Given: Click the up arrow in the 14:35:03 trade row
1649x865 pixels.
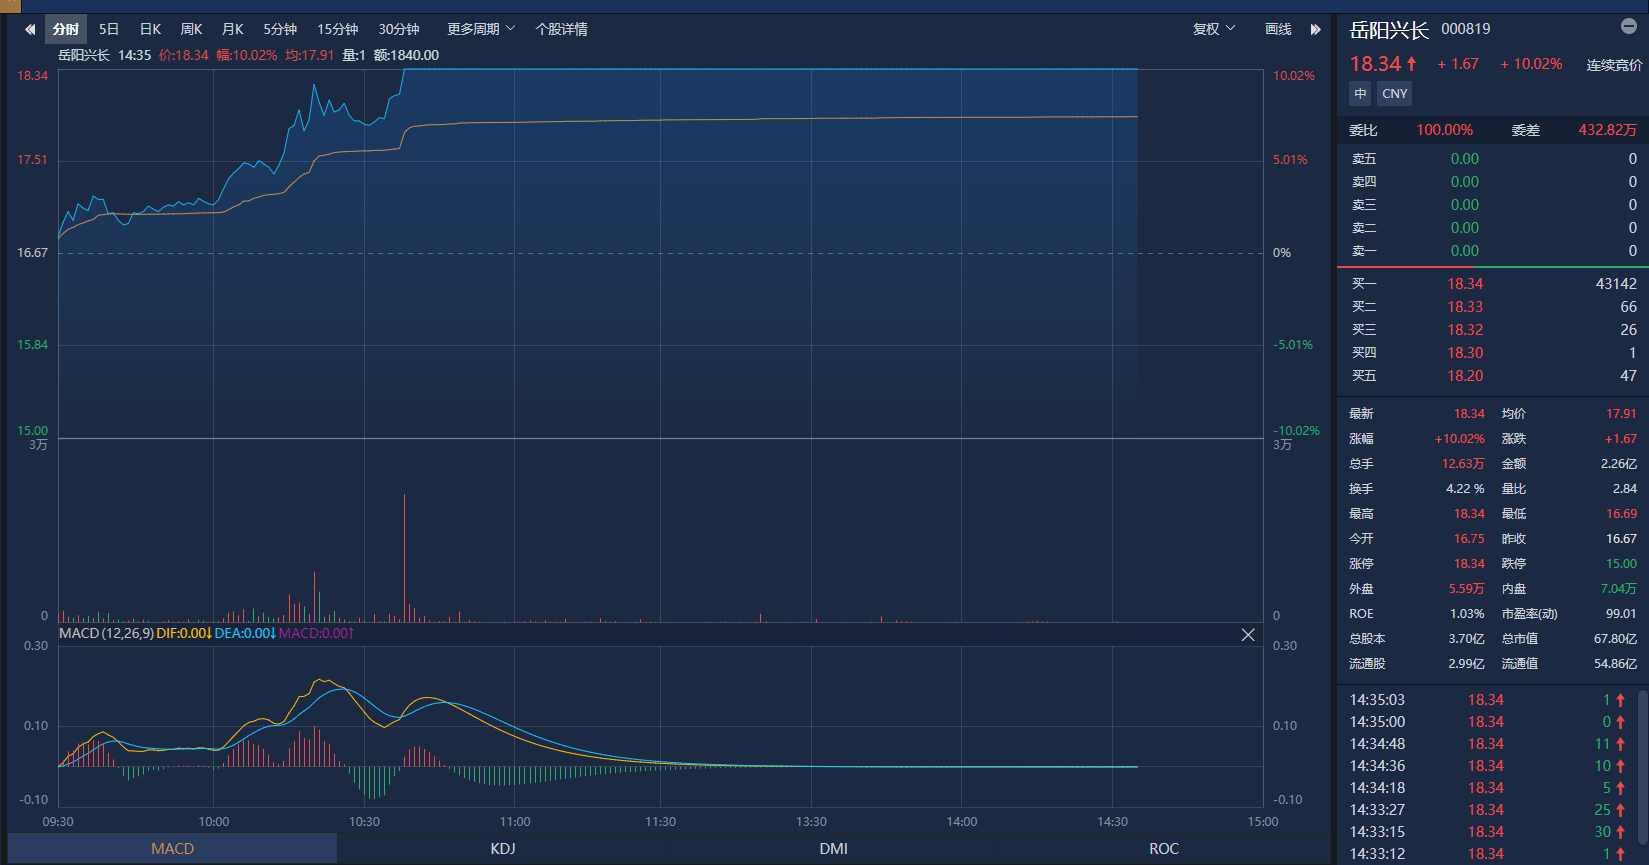Looking at the screenshot, I should click(1621, 700).
